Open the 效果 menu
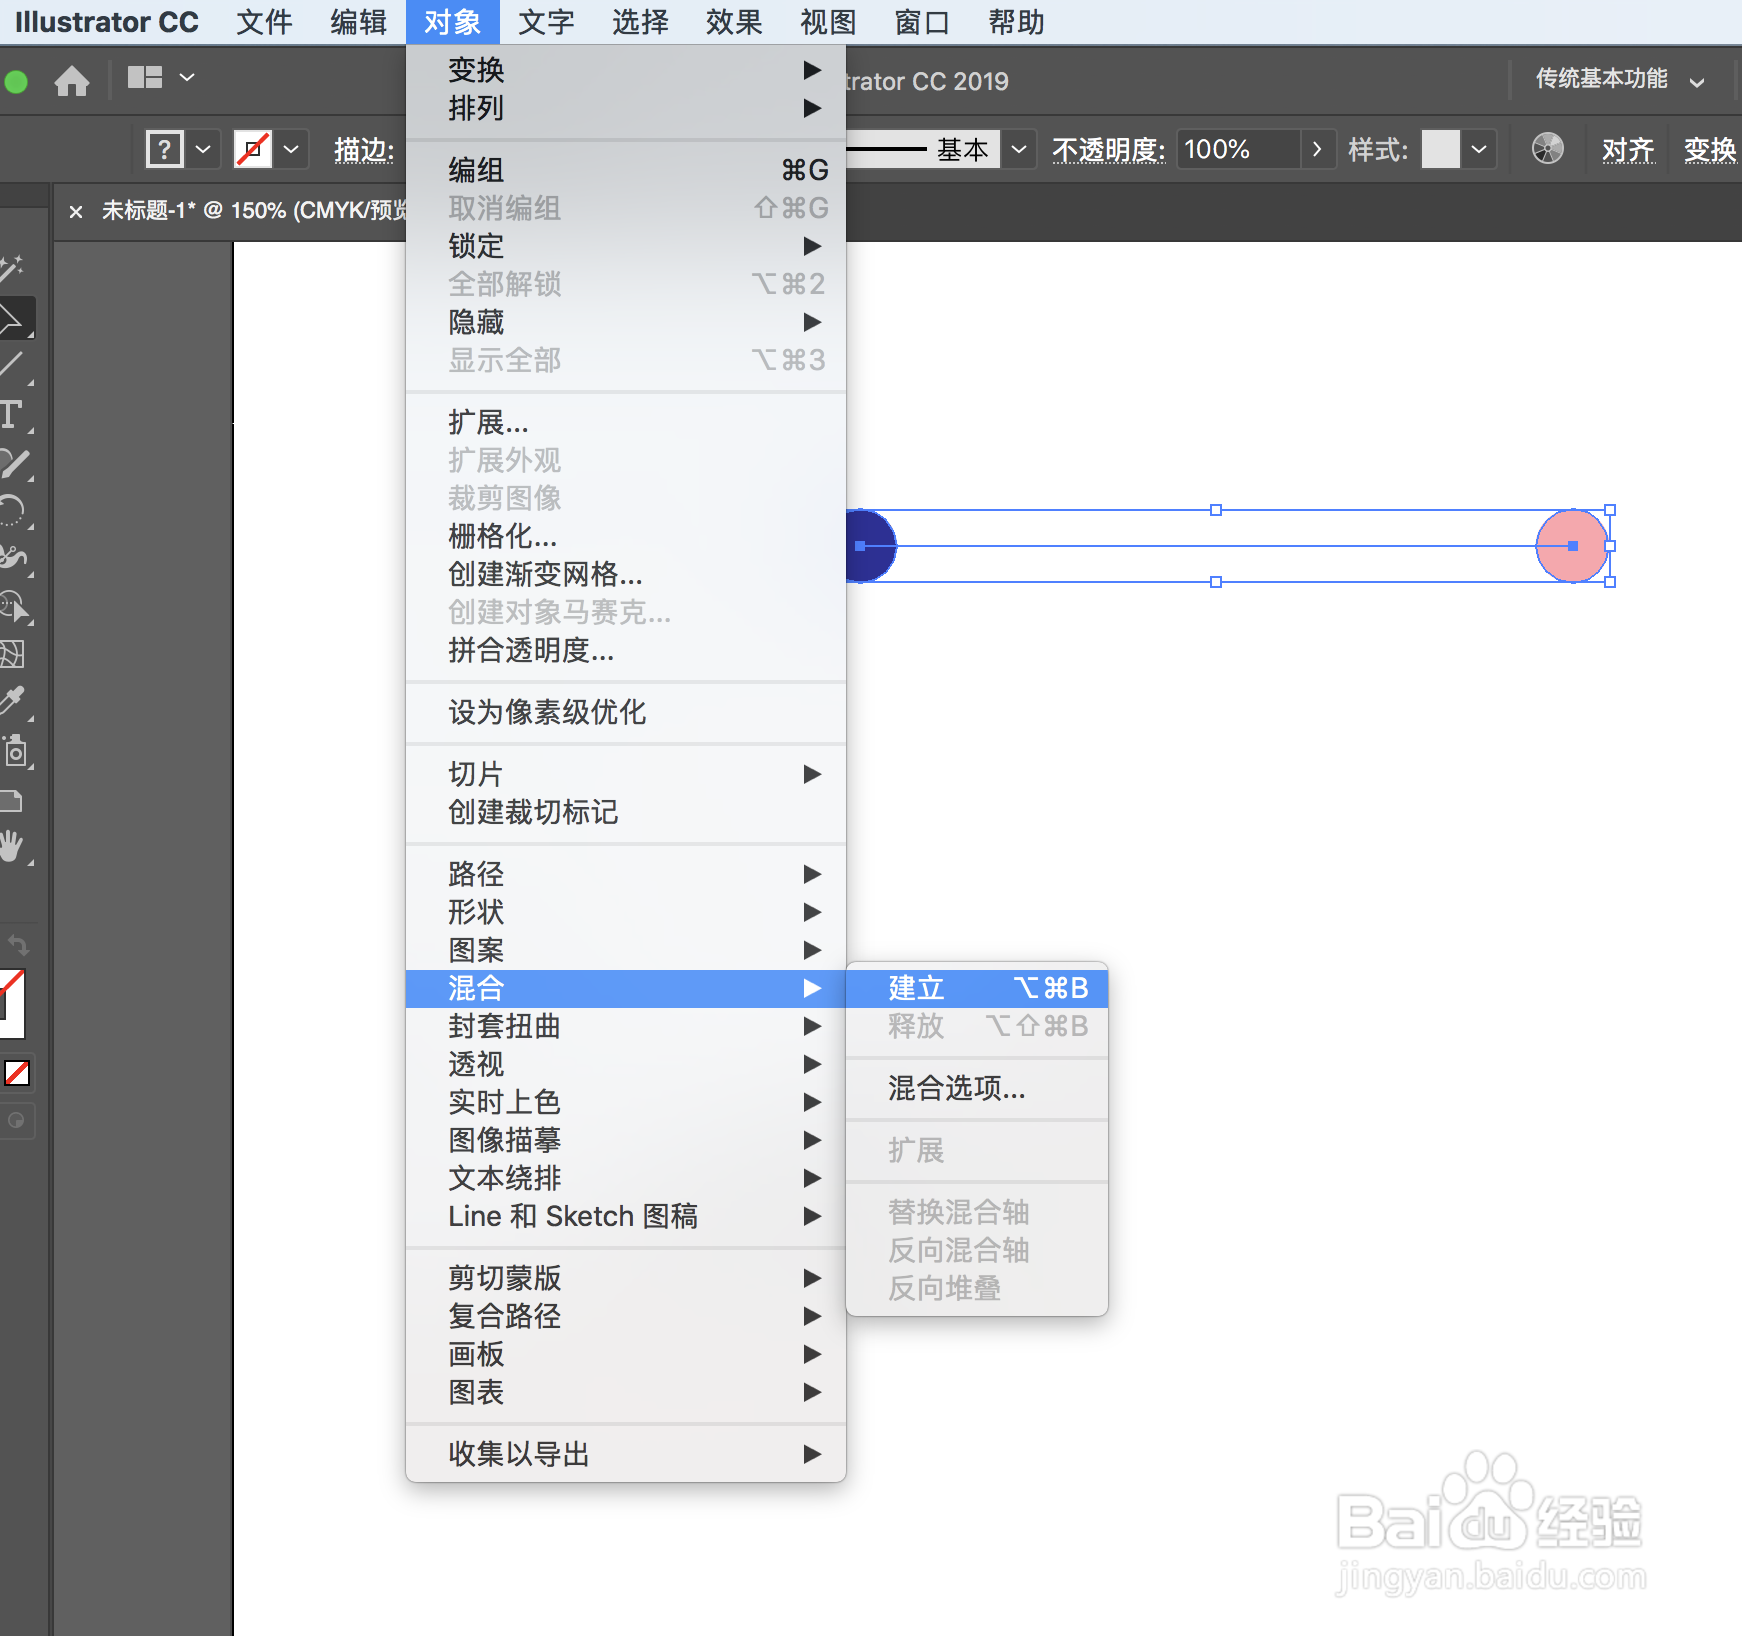 click(734, 22)
